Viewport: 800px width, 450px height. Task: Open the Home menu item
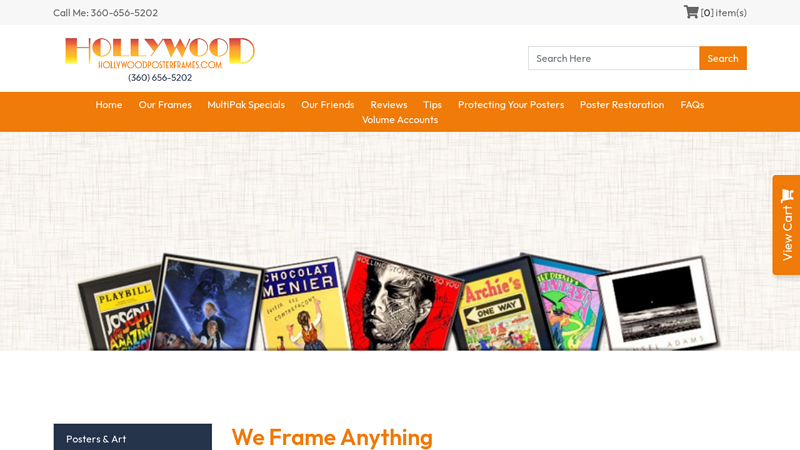point(109,105)
